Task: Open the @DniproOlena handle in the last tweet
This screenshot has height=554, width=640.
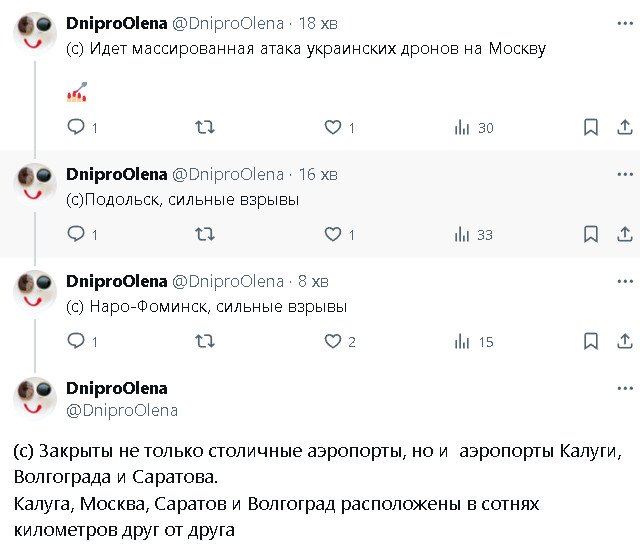Action: pos(121,410)
